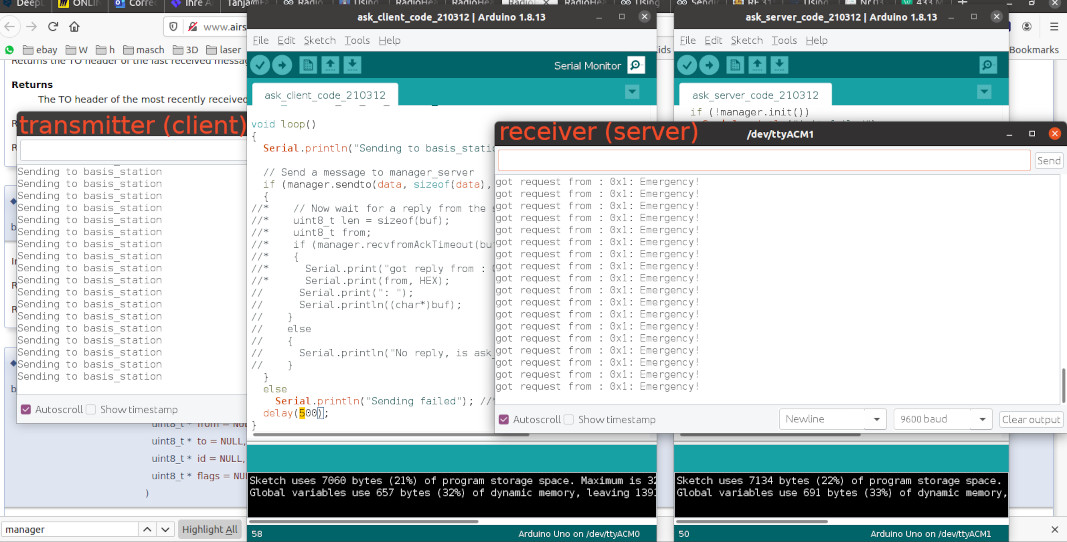
Task: Open tab dropdown arrow in ask_server_code window
Action: coord(984,91)
